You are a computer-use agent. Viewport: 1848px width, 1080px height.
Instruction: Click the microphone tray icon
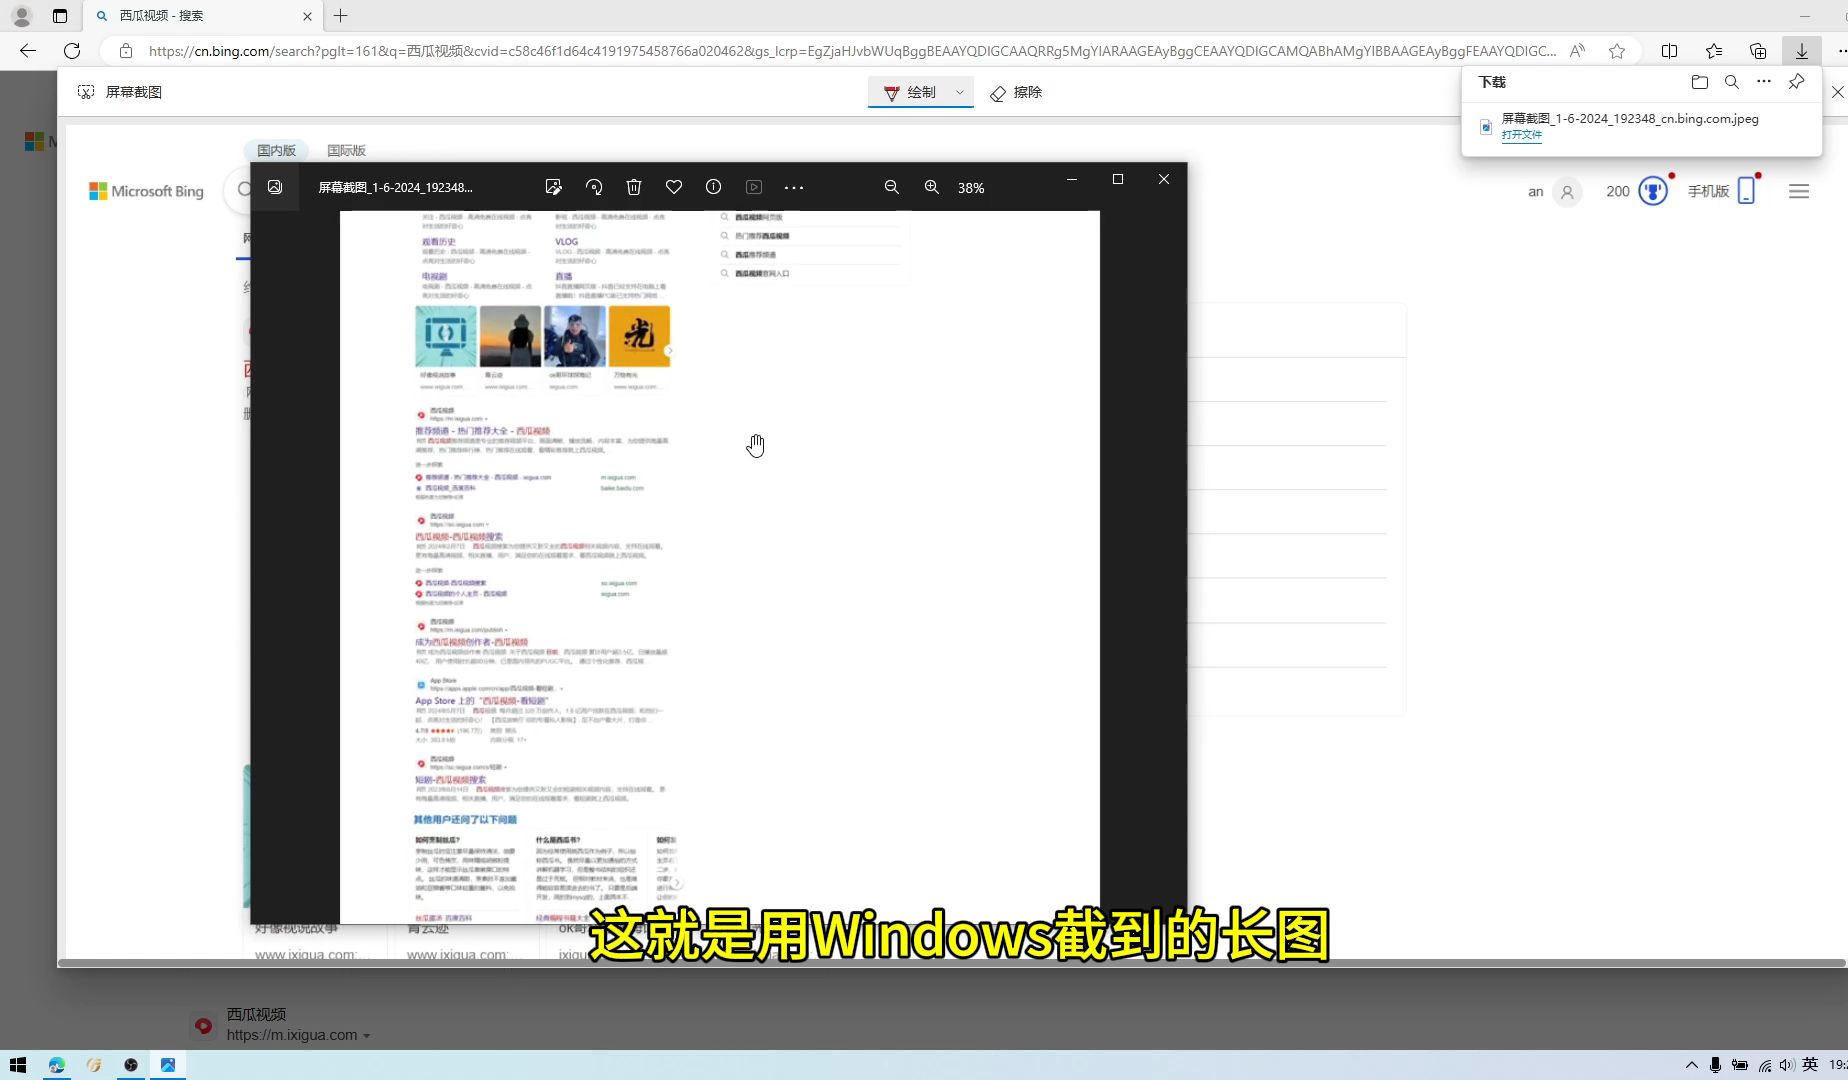pos(1715,1065)
